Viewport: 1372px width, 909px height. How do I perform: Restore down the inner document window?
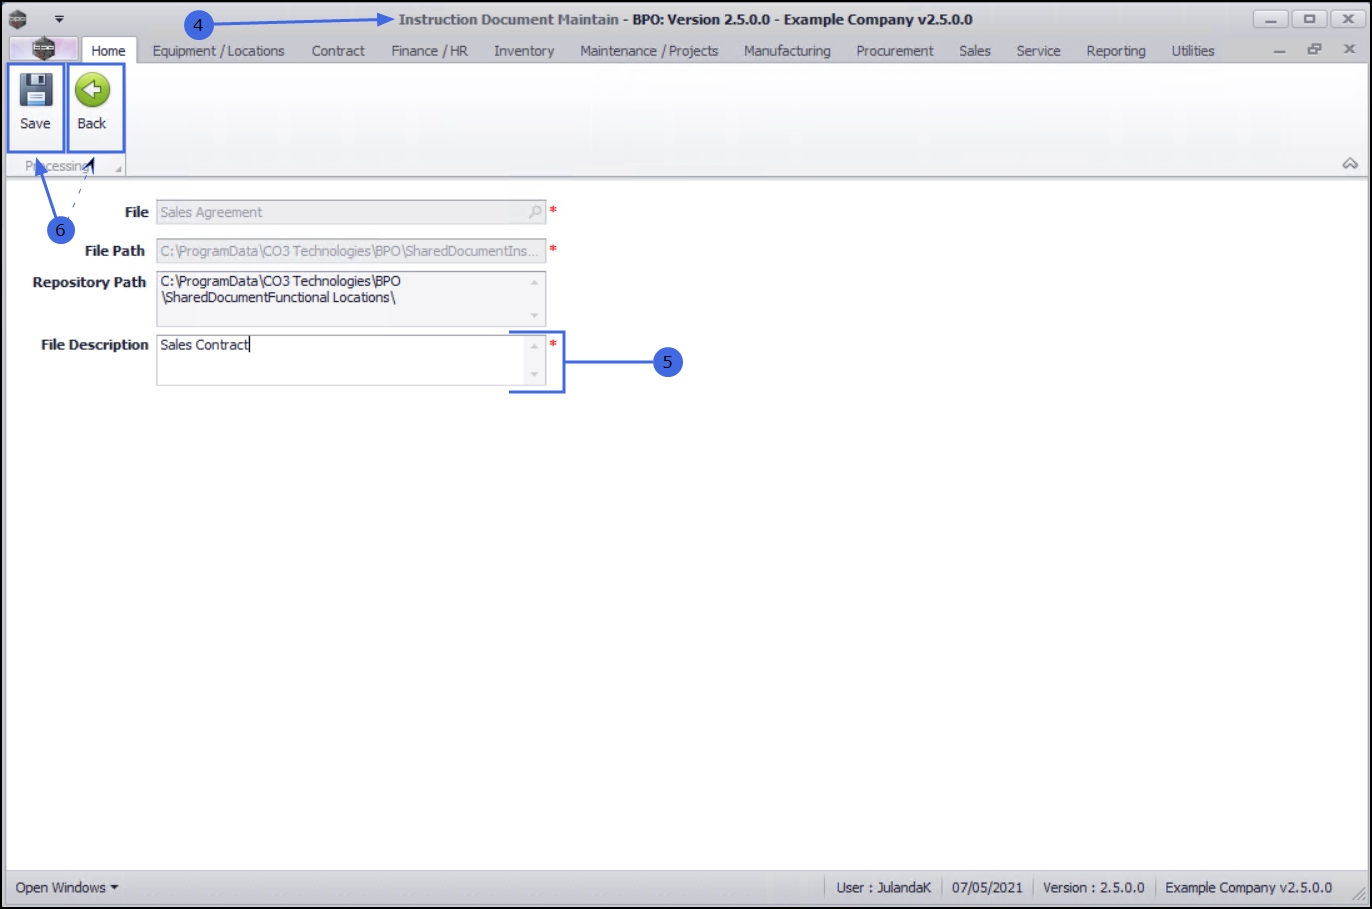tap(1314, 49)
